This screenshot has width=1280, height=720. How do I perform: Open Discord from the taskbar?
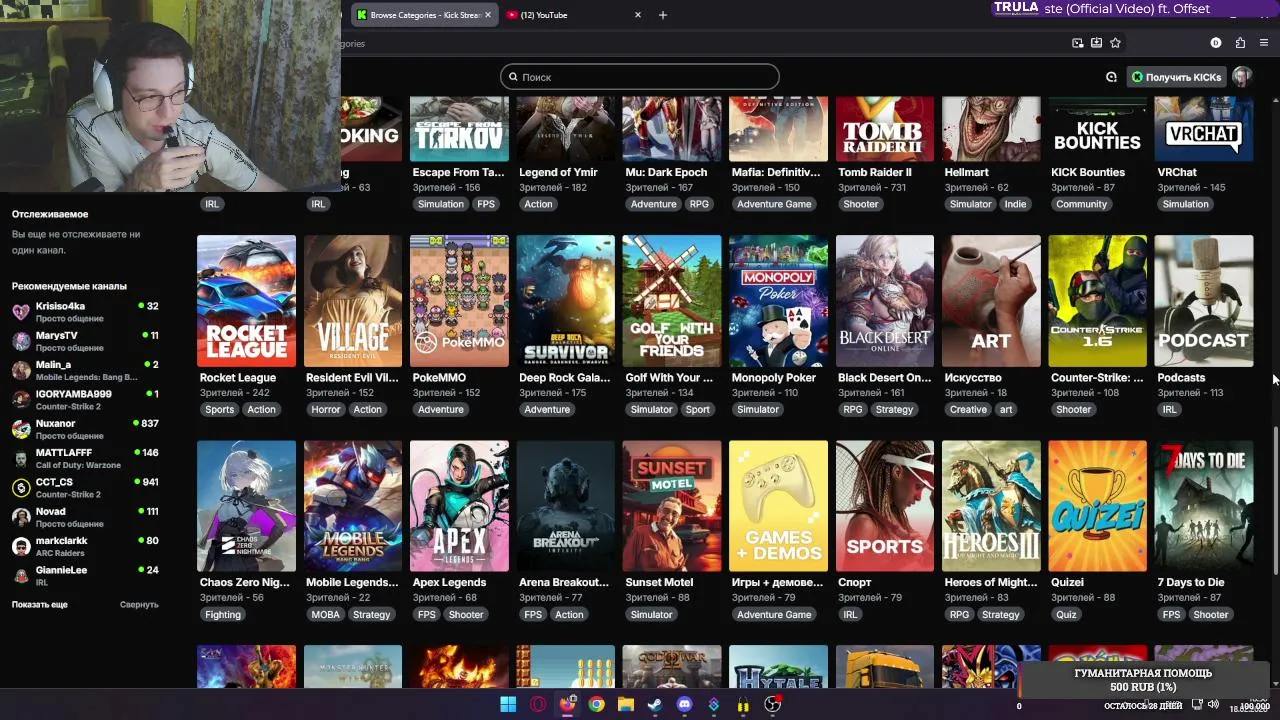tap(684, 705)
